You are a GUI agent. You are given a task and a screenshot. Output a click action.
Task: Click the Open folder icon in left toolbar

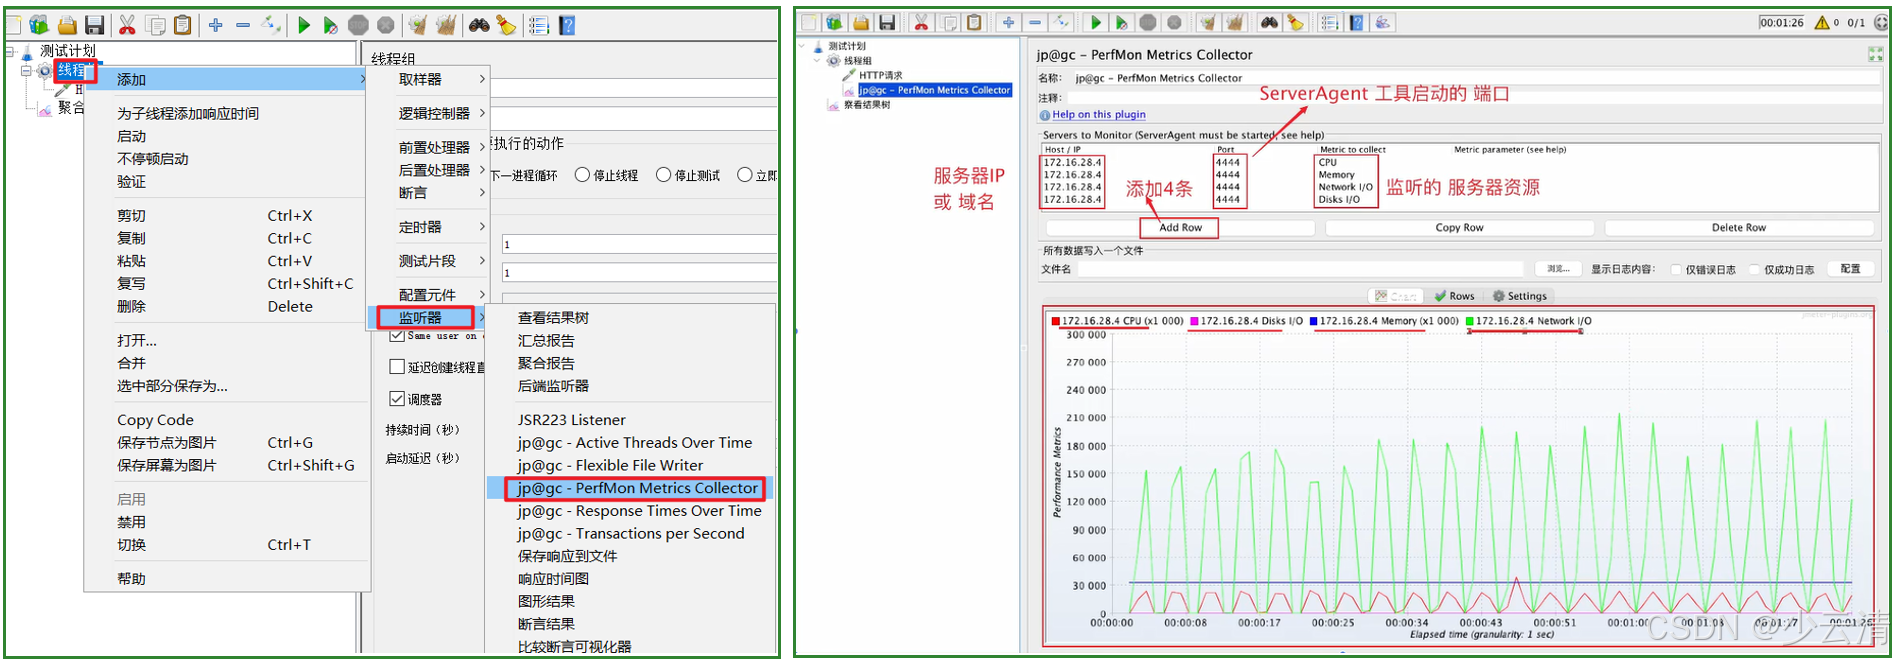pos(67,25)
